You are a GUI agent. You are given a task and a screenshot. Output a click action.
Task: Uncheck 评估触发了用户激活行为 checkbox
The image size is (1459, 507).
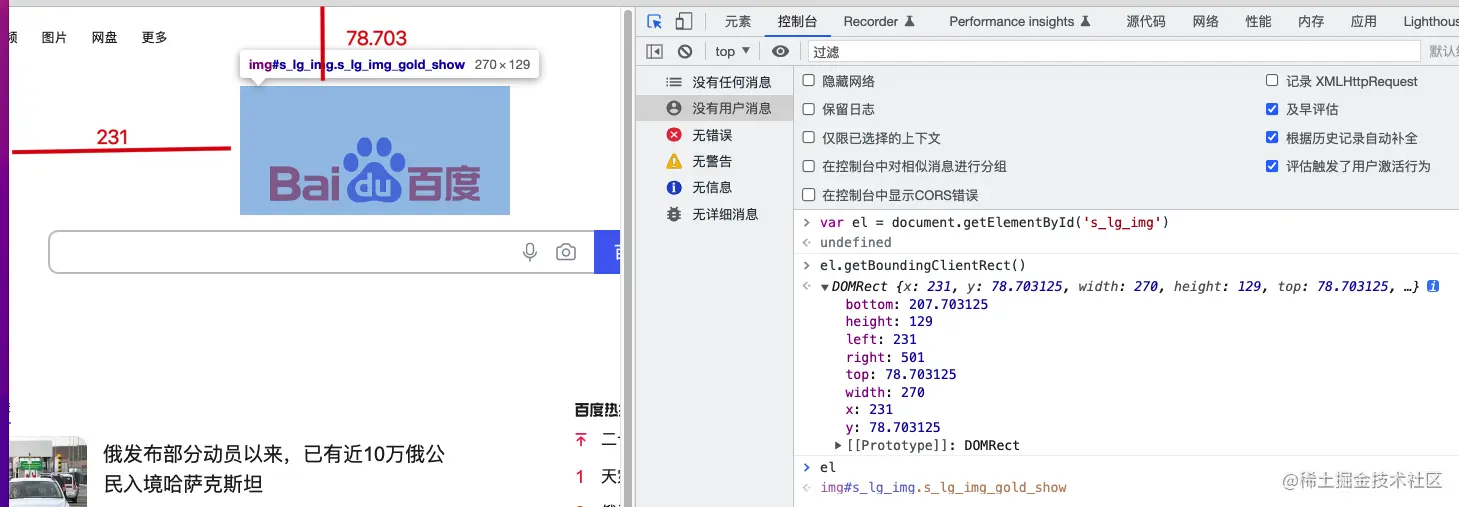pyautogui.click(x=1272, y=166)
